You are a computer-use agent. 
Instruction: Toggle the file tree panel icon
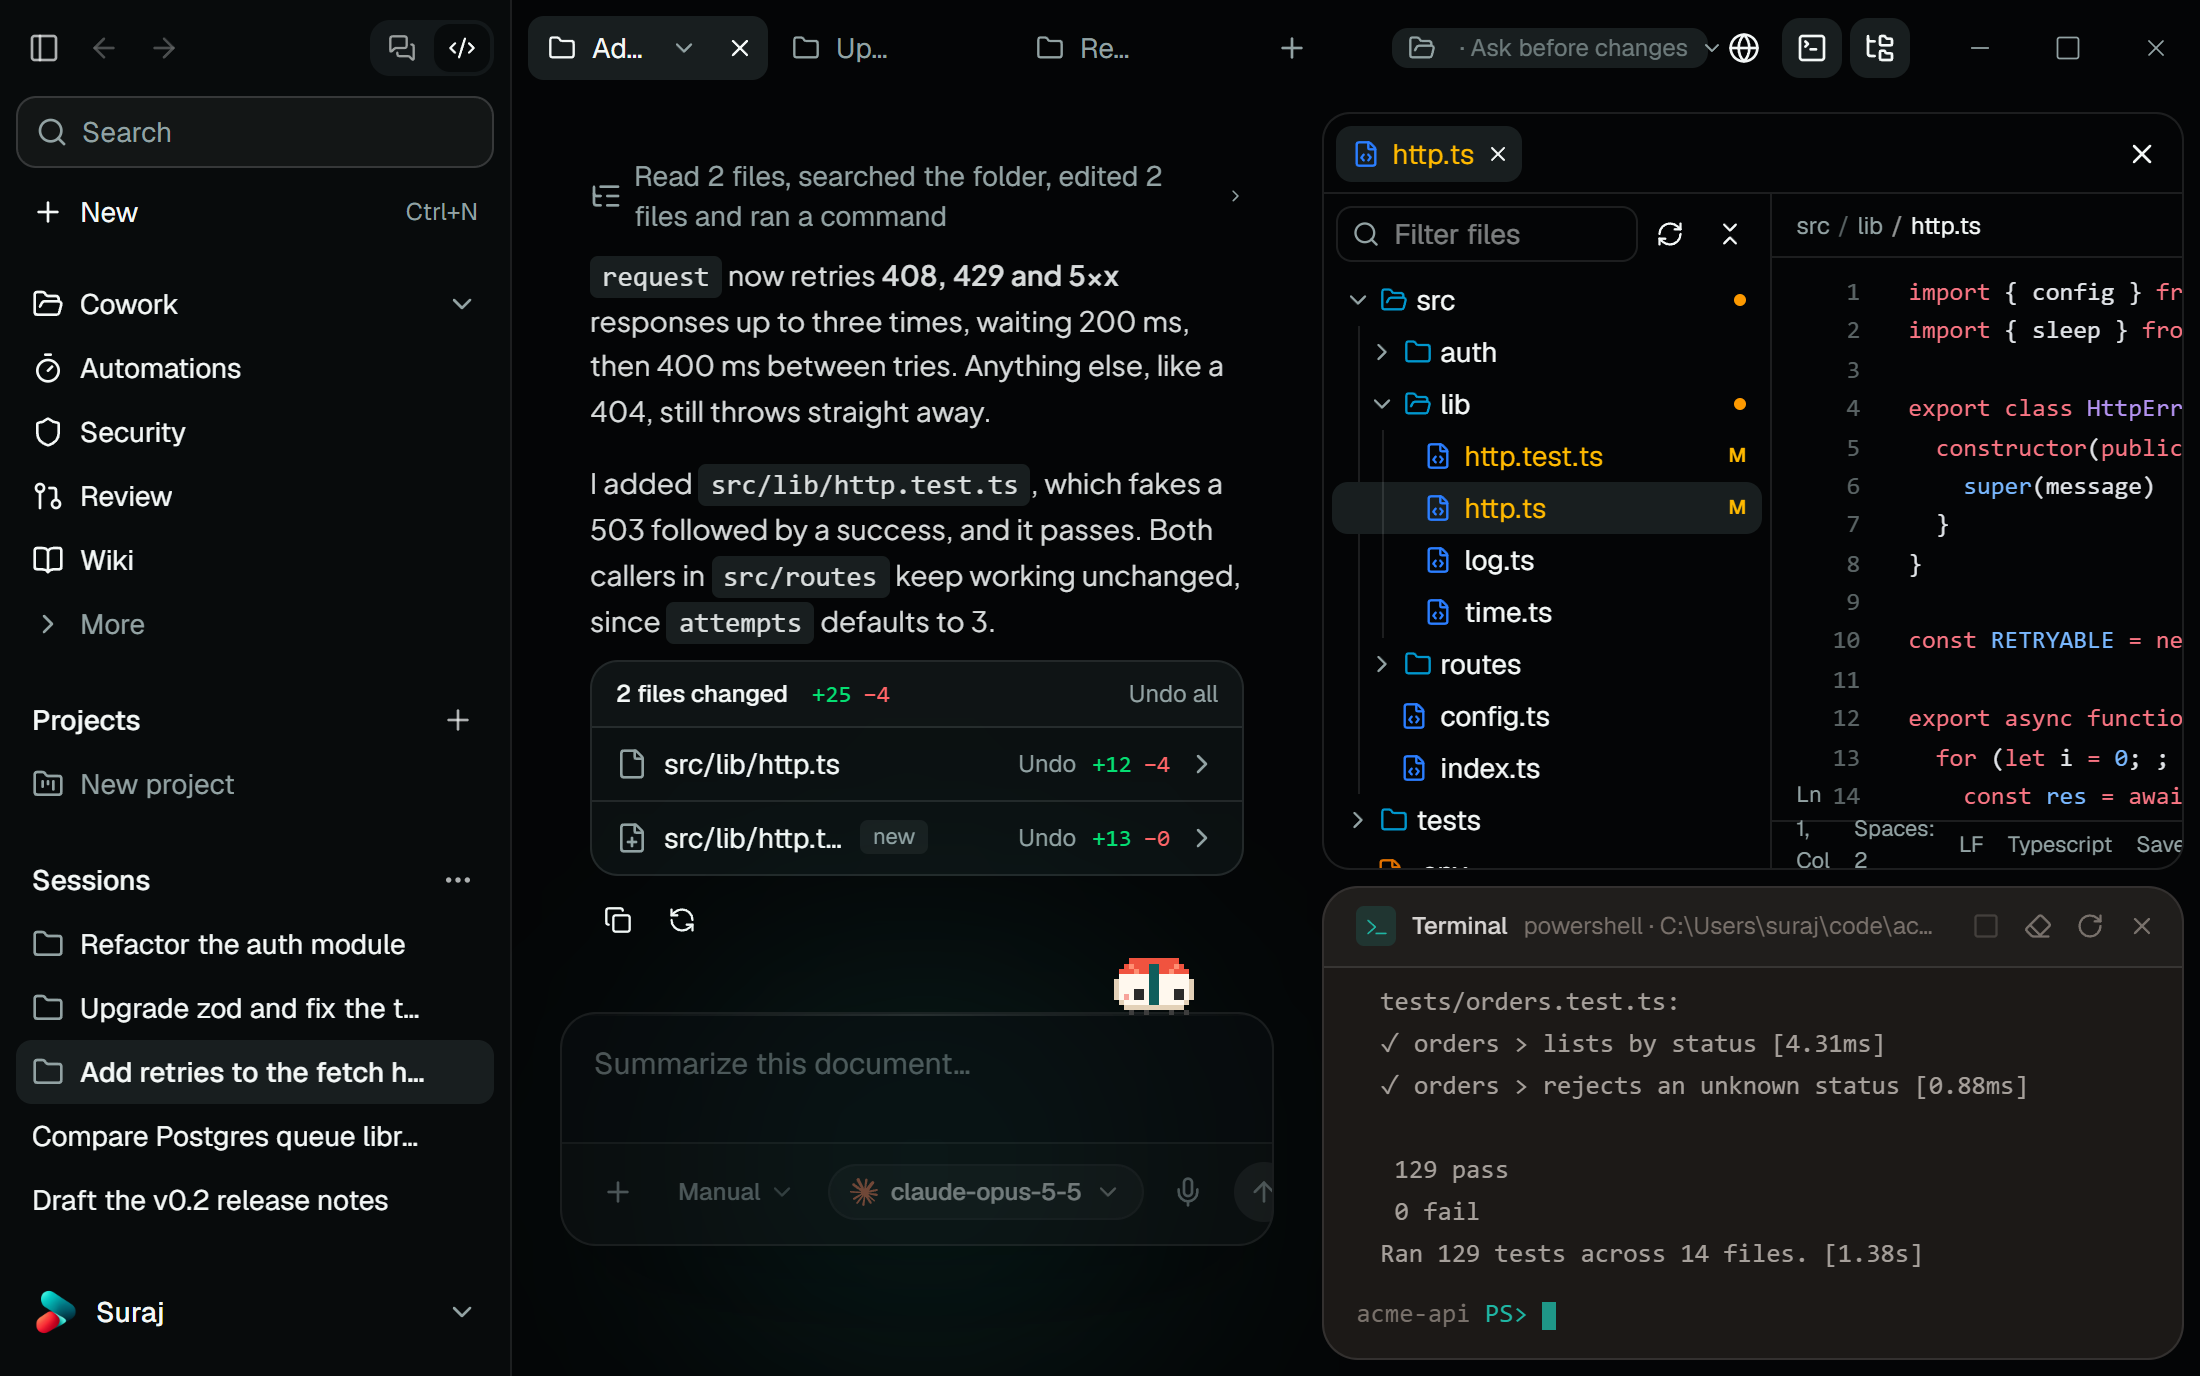[1880, 48]
